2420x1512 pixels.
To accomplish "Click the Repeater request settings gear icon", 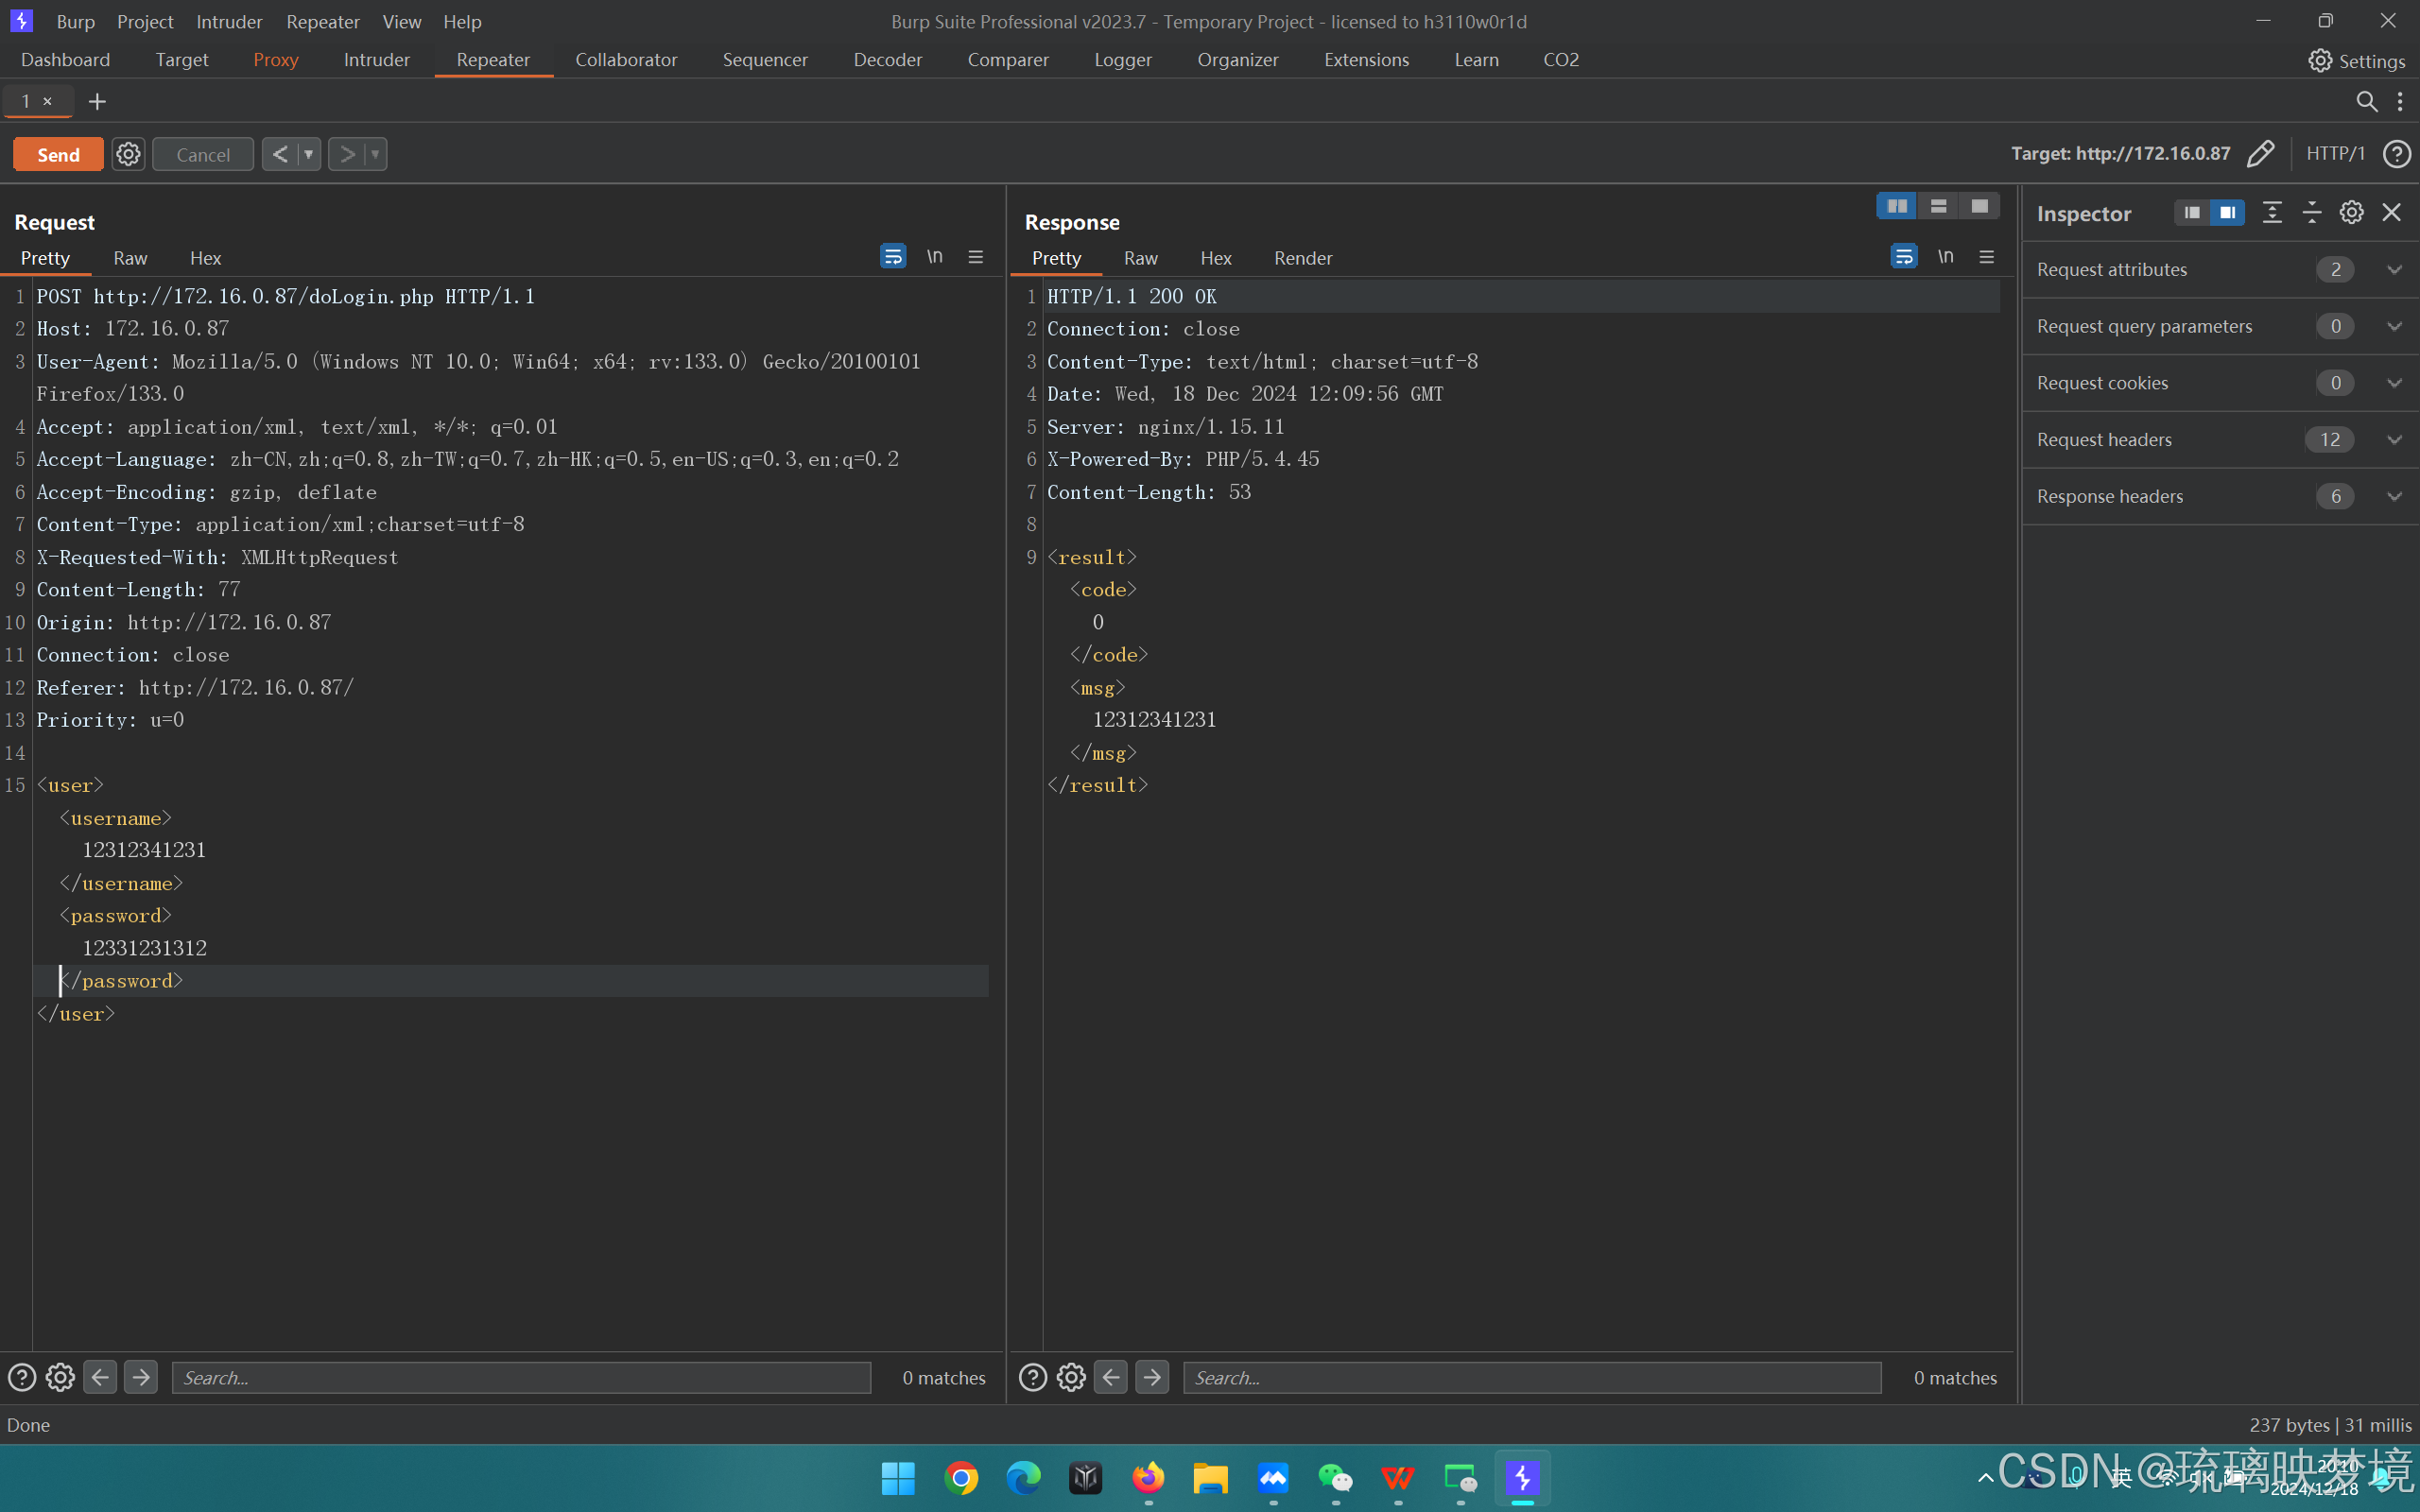I will (x=128, y=154).
